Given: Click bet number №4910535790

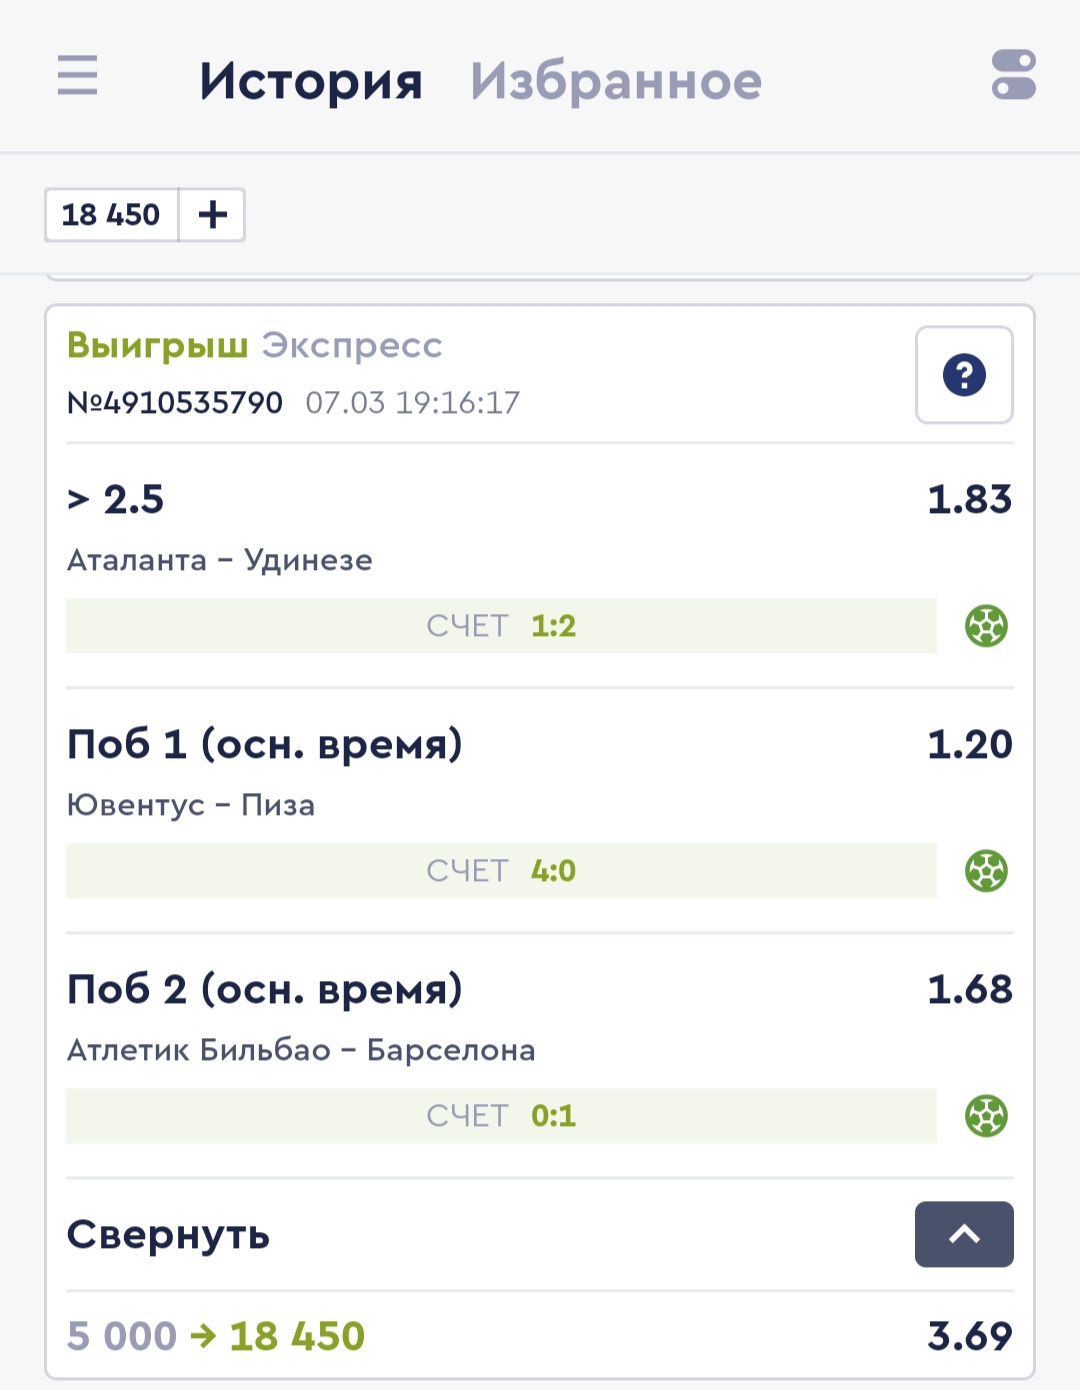Looking at the screenshot, I should pyautogui.click(x=175, y=403).
